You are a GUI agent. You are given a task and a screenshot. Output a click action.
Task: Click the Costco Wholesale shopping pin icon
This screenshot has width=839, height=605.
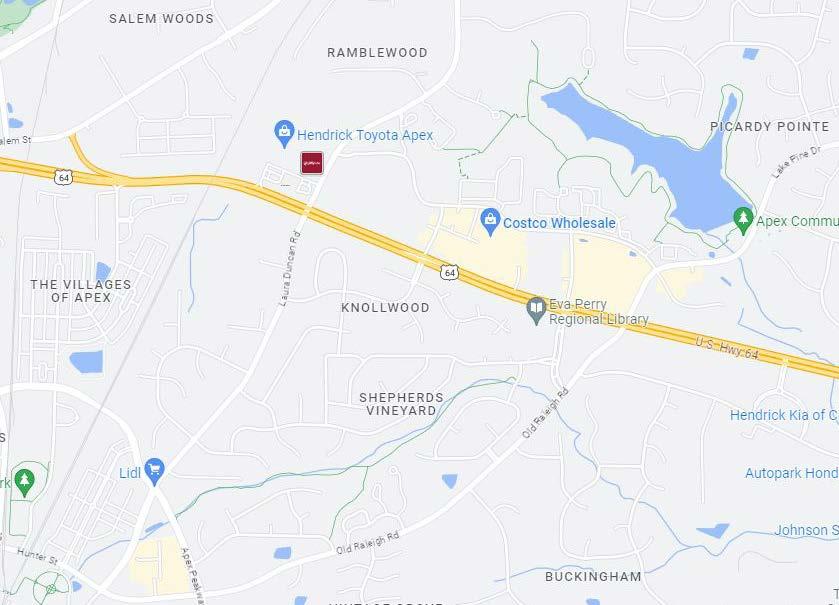[x=490, y=222]
